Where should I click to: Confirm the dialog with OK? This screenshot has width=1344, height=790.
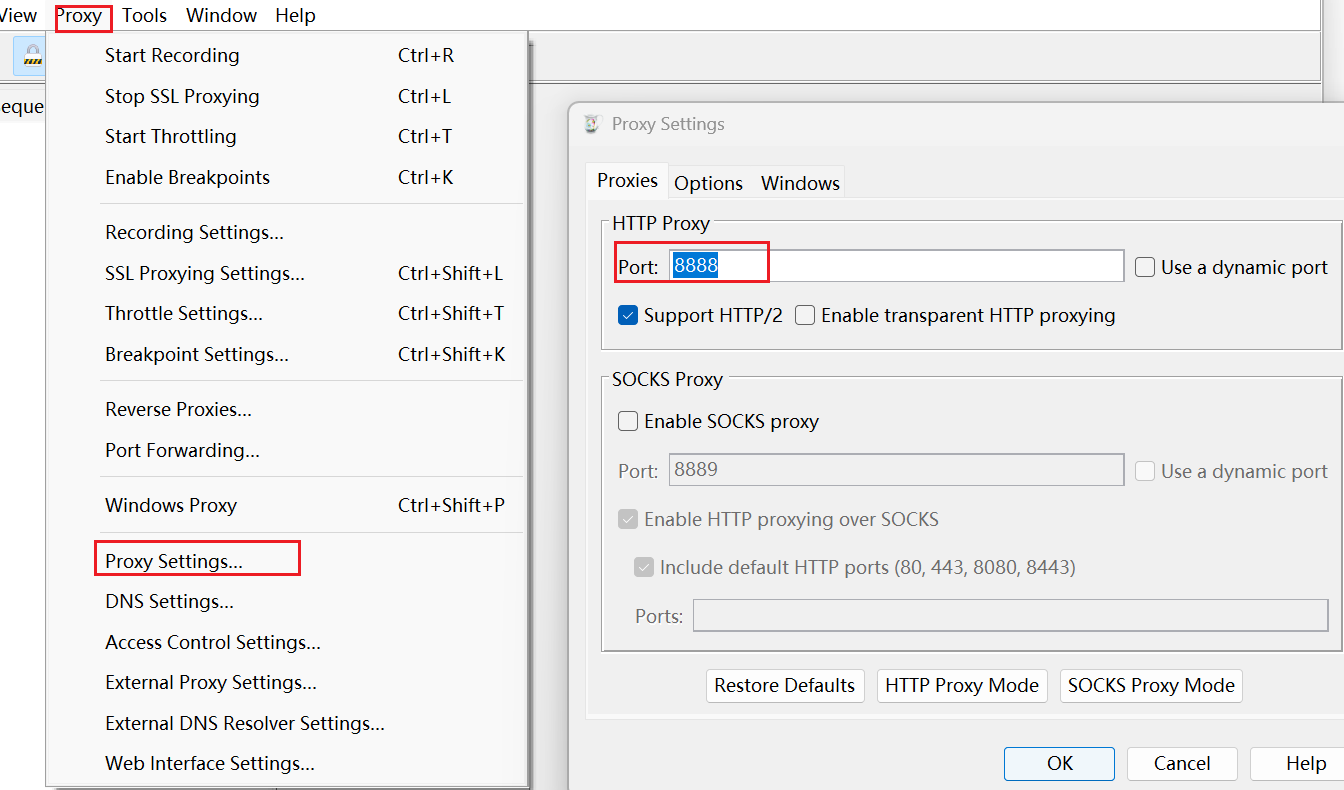click(x=1059, y=764)
